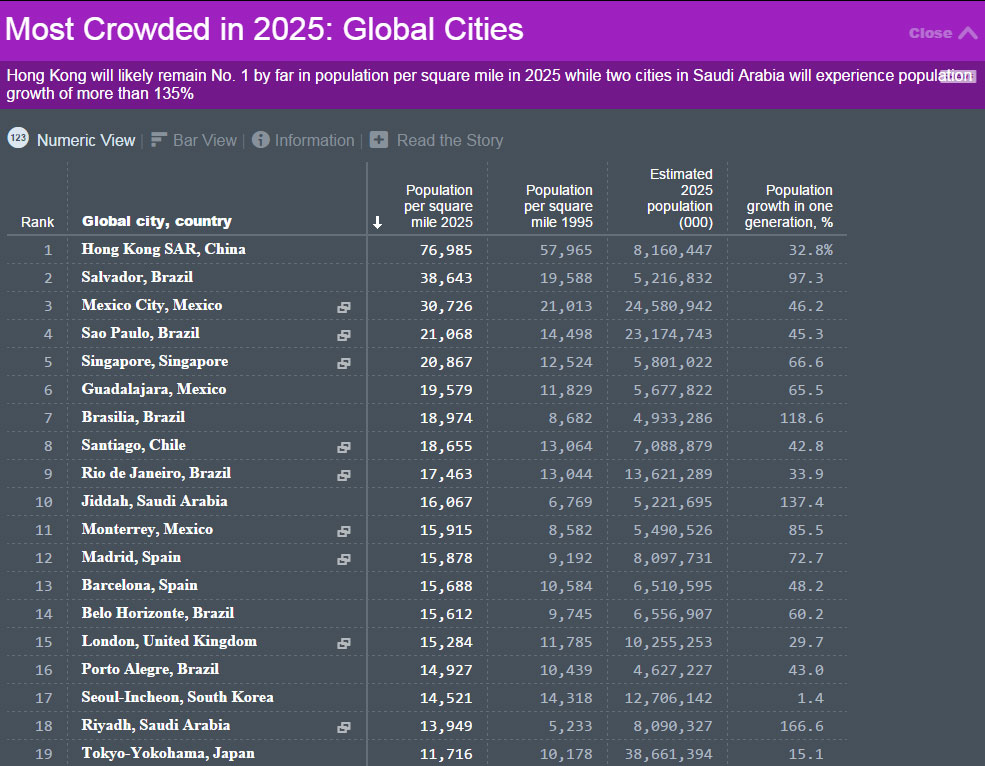Viewport: 985px width, 766px height.
Task: Click the popup icon for Rio de Janeiro
Action: coord(343,475)
